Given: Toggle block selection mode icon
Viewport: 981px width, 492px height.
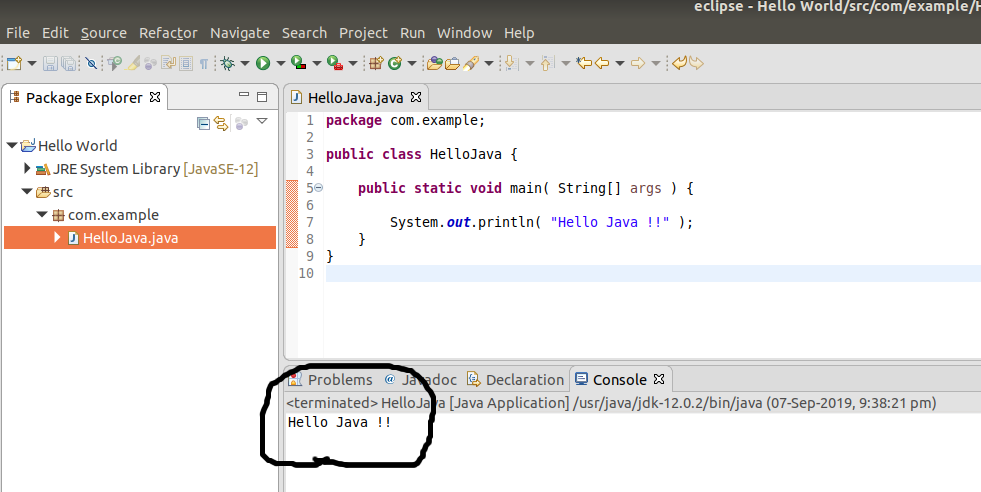Looking at the screenshot, I should point(186,63).
